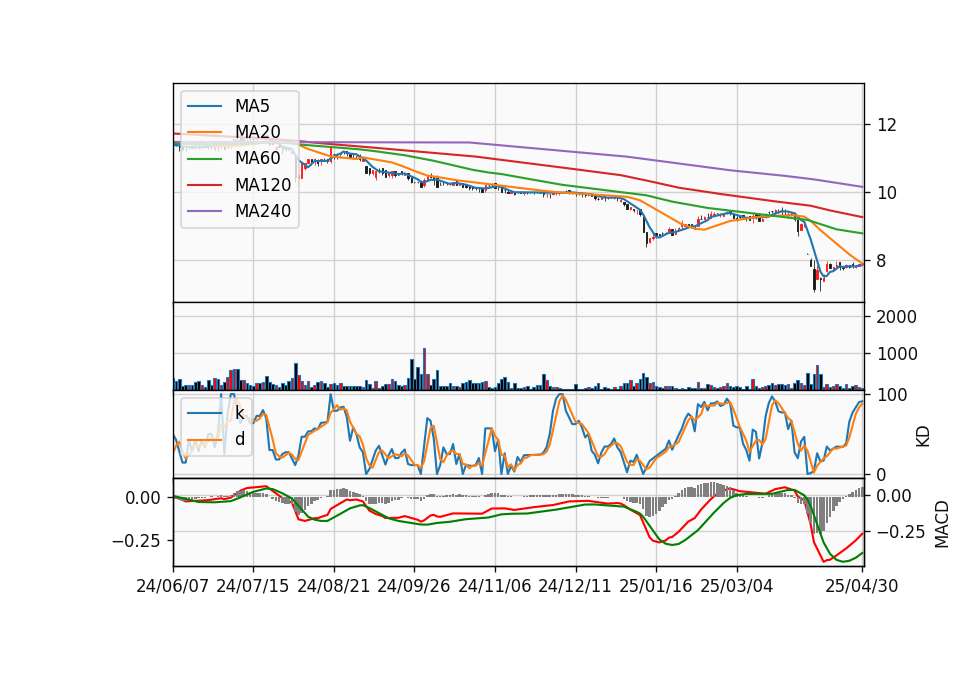The width and height of the screenshot is (960, 690).
Task: Click the 25/04/30 date axis label
Action: [861, 586]
